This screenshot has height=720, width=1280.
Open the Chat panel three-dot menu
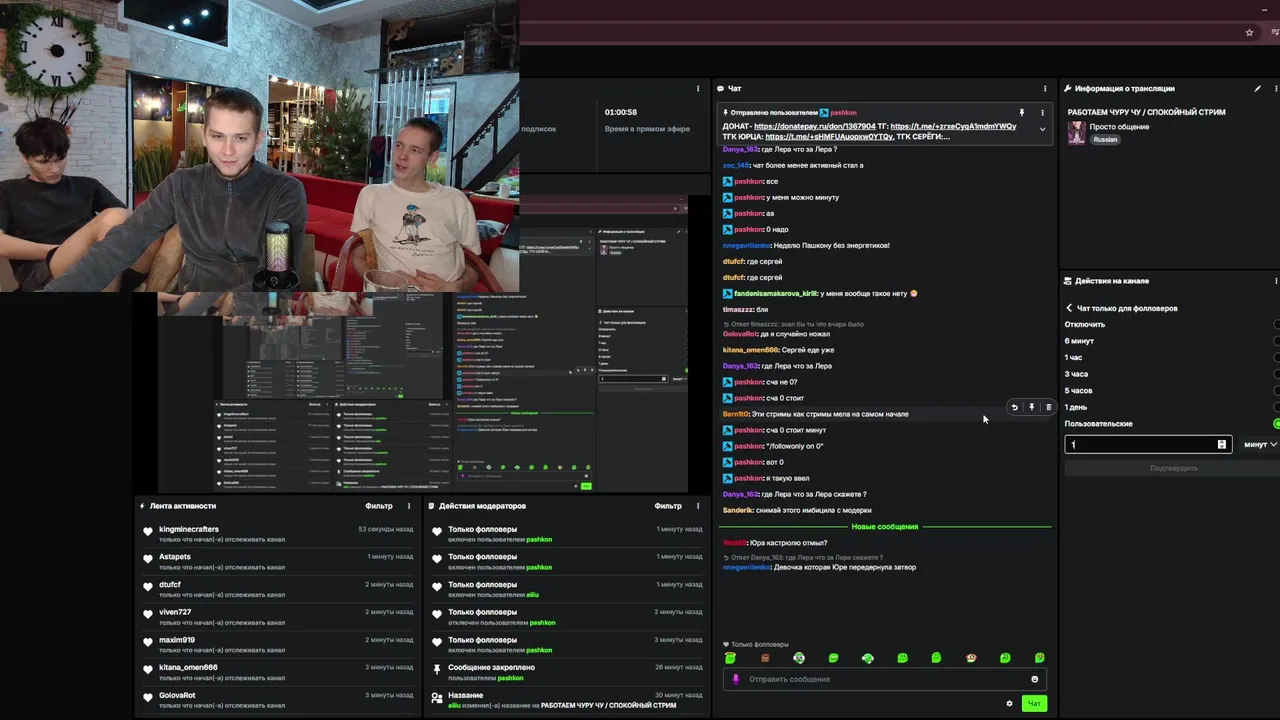[1045, 89]
